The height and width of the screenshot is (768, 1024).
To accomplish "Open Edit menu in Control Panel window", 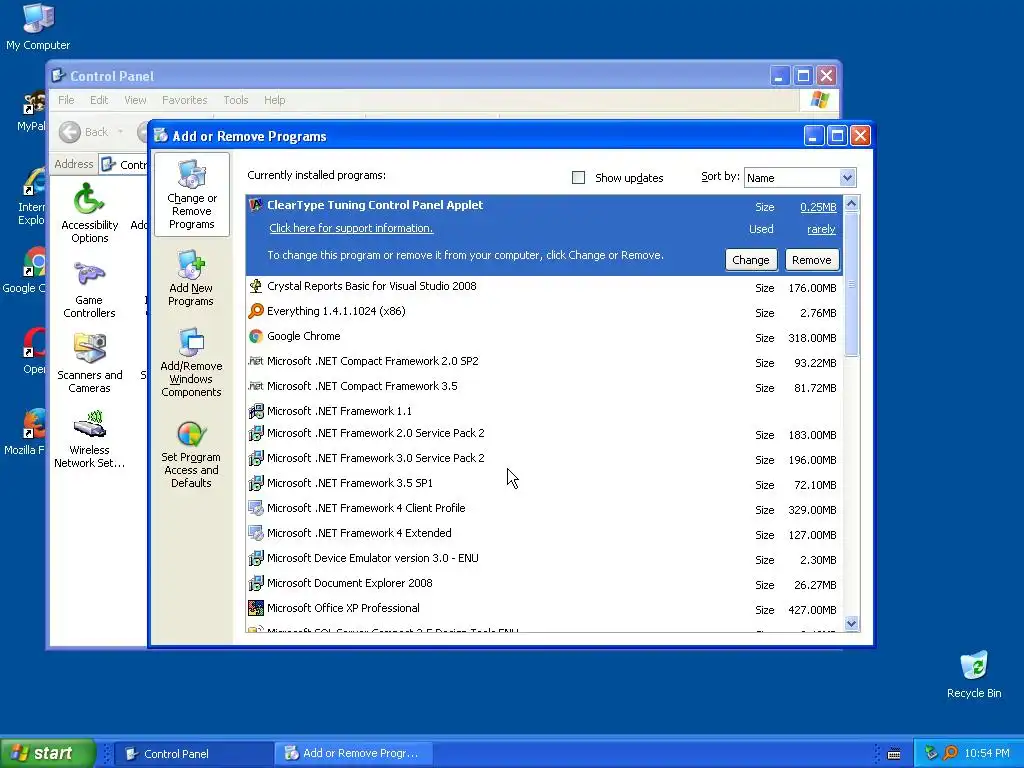I will [x=99, y=100].
